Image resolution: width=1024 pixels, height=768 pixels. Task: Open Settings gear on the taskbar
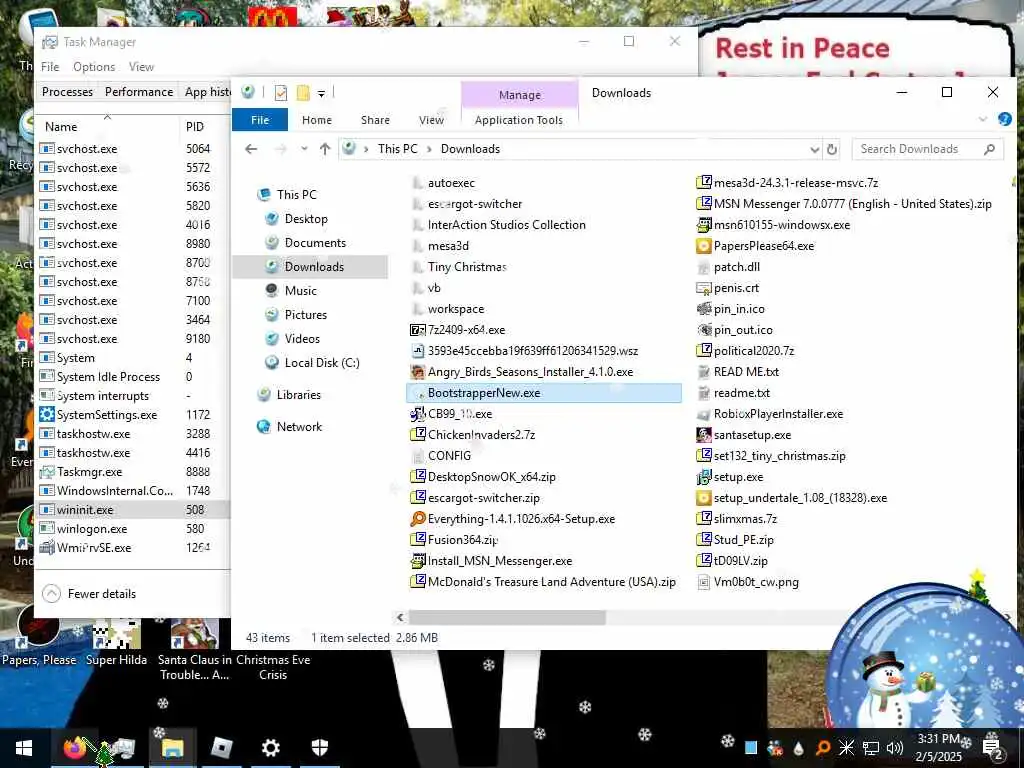tap(270, 748)
